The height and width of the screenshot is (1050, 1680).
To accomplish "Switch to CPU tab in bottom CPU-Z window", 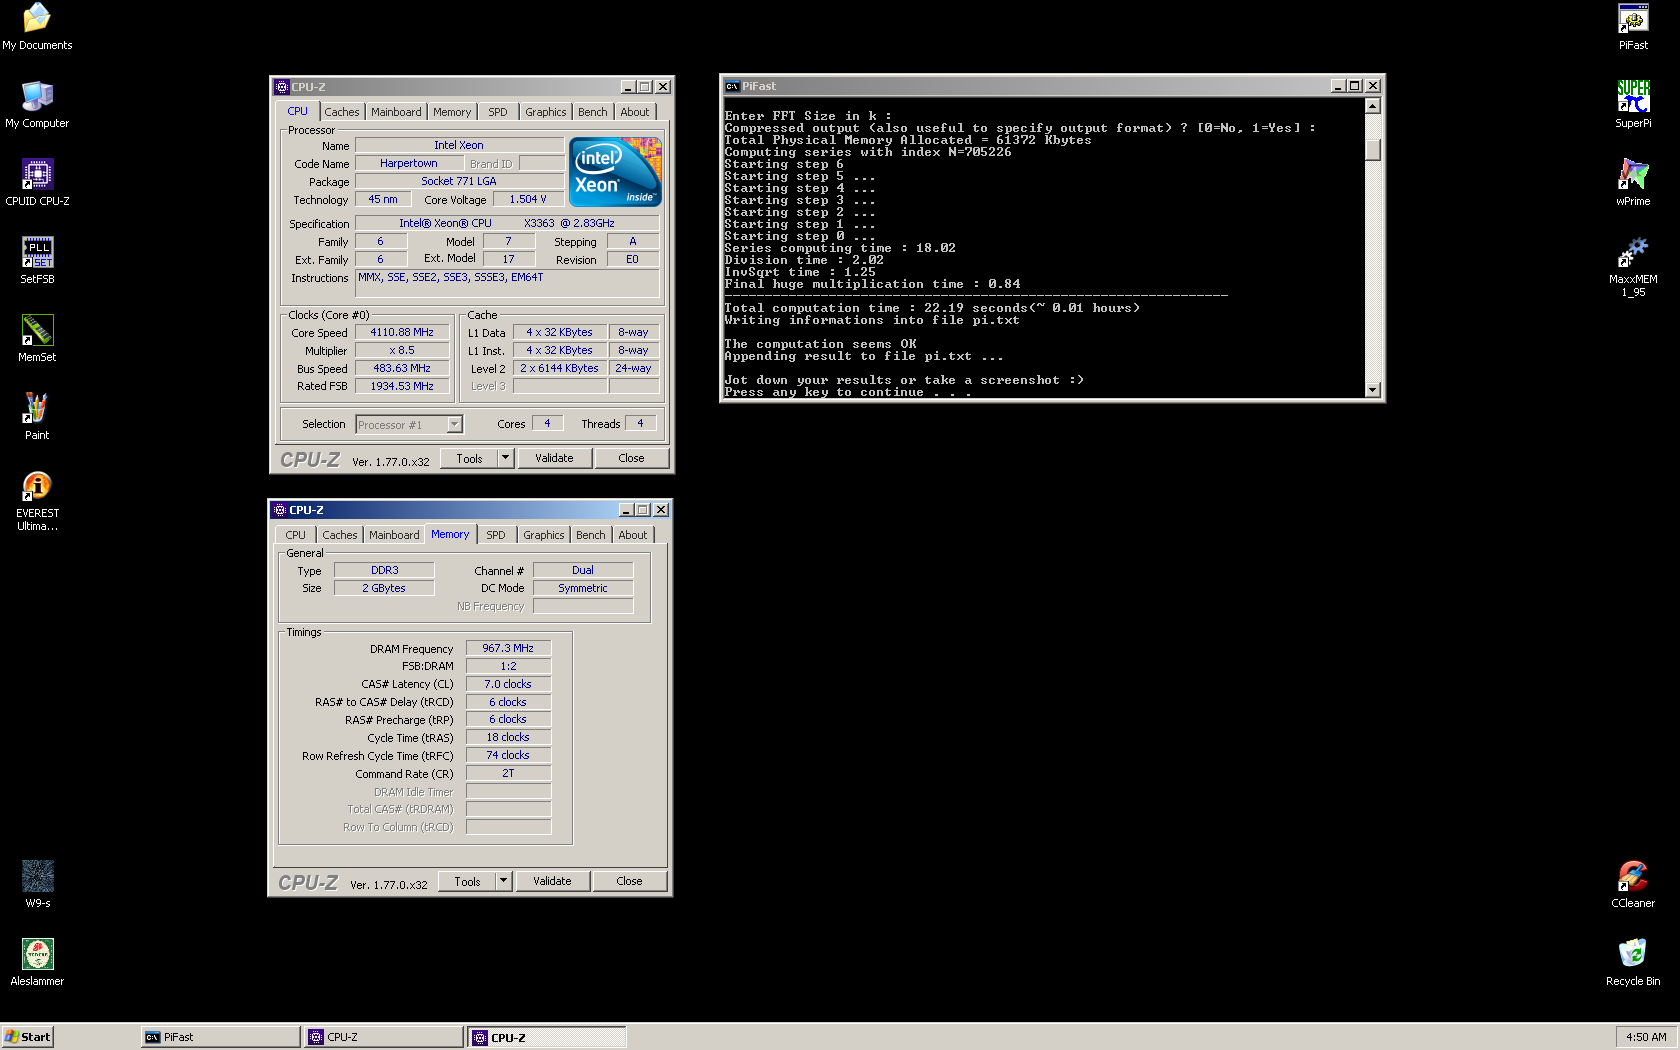I will (296, 535).
